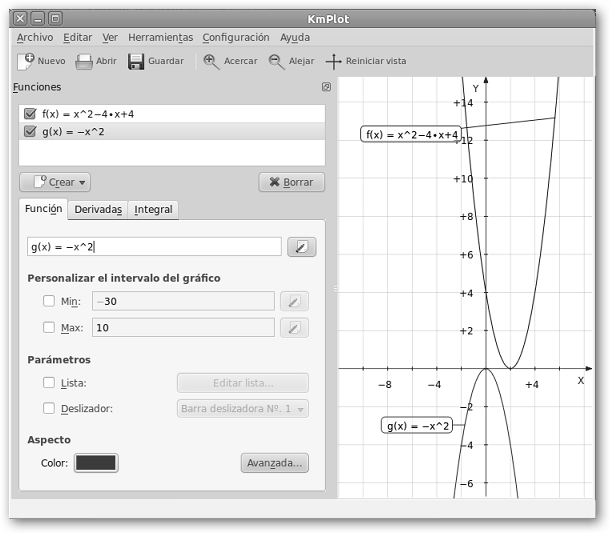
Task: Zoom out with the Alejar tool
Action: point(276,61)
